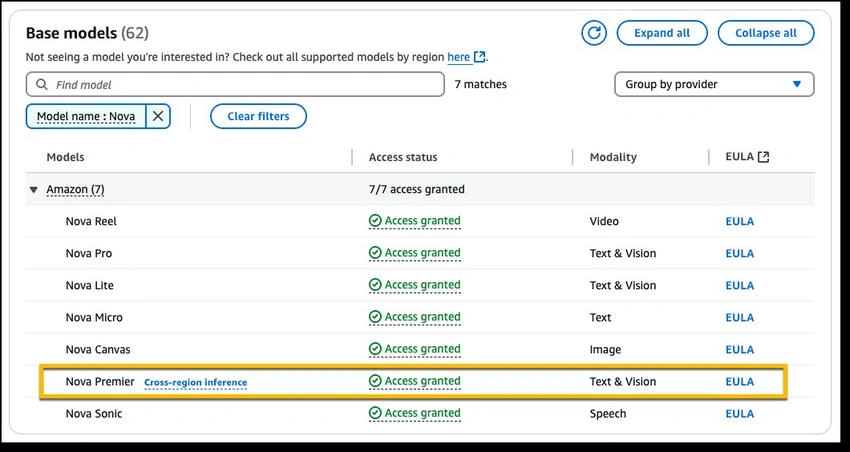Click Access granted status for Nova Lite
850x452 pixels.
(415, 285)
